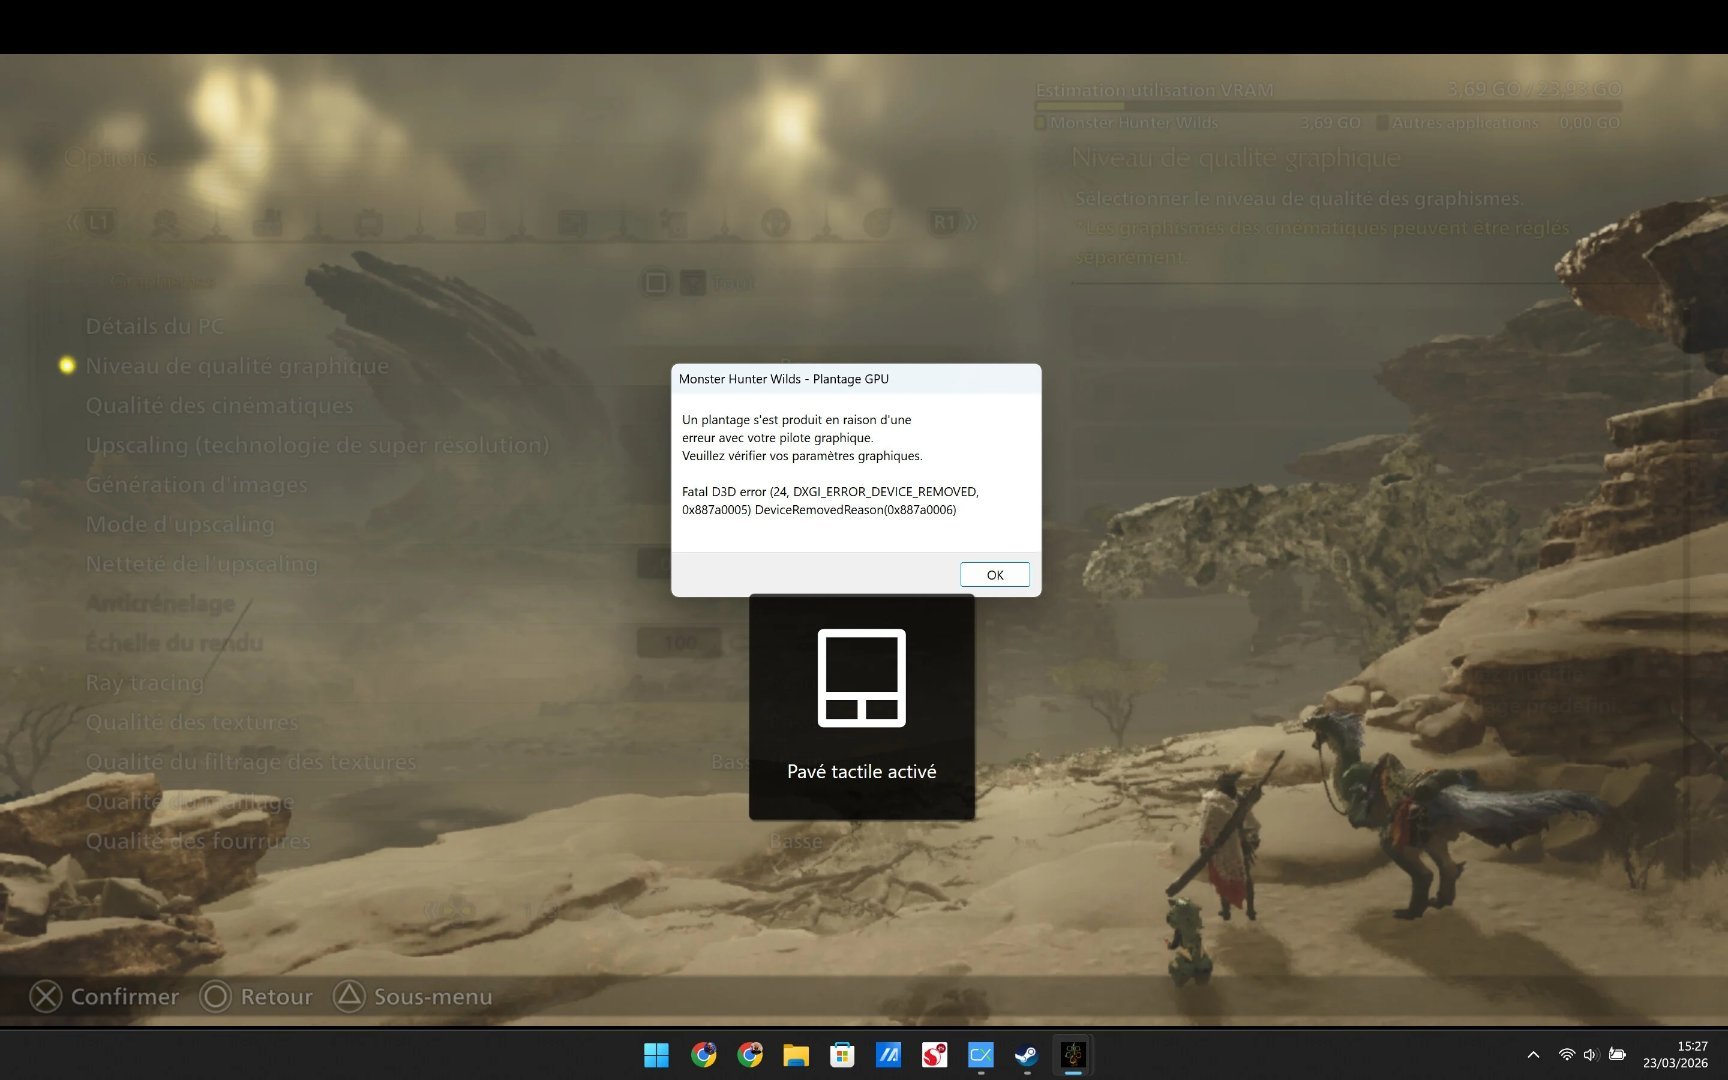Open File Explorer from the taskbar
The image size is (1728, 1080).
[796, 1055]
